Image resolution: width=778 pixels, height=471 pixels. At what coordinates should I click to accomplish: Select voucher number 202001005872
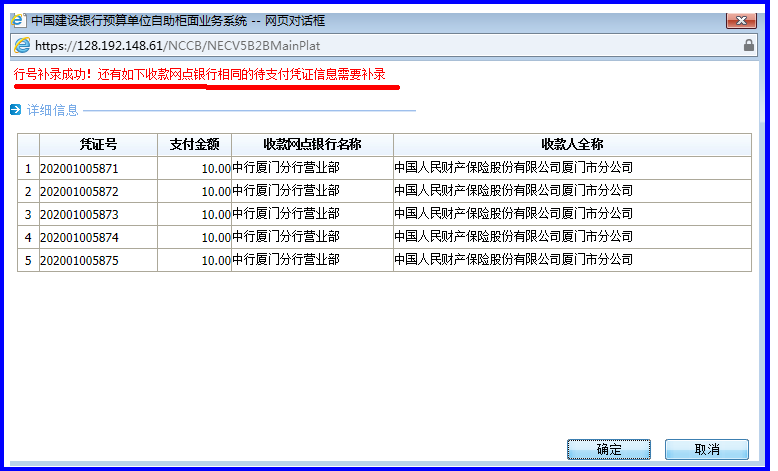tap(79, 191)
